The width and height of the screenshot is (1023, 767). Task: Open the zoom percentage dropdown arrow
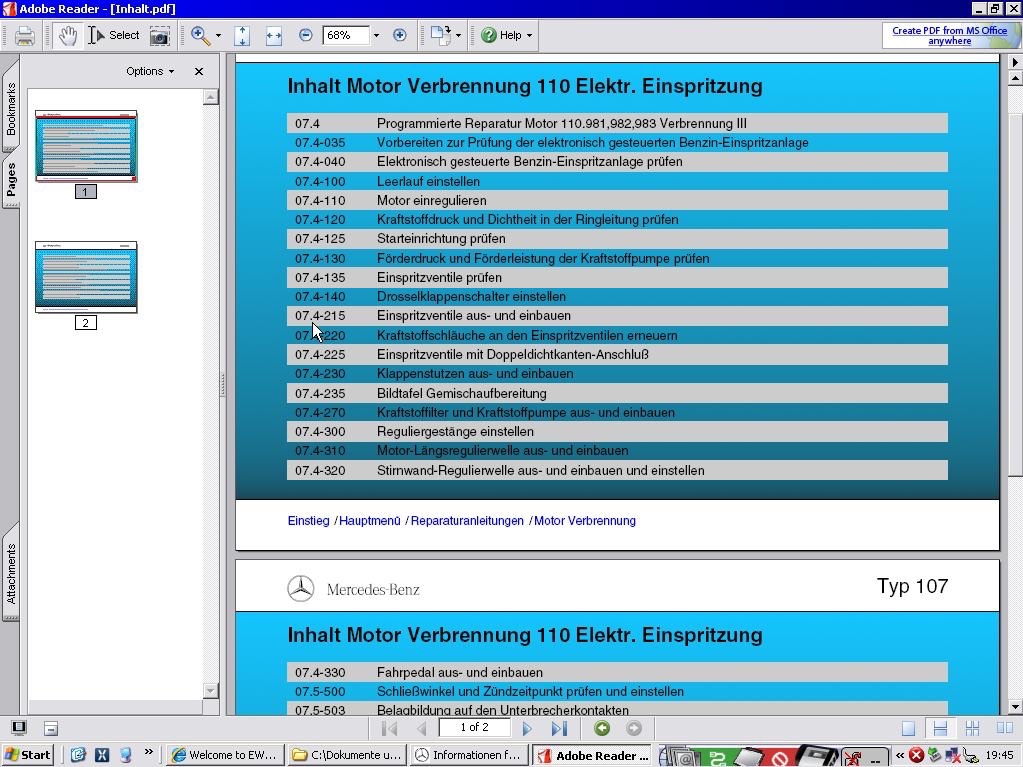[376, 35]
